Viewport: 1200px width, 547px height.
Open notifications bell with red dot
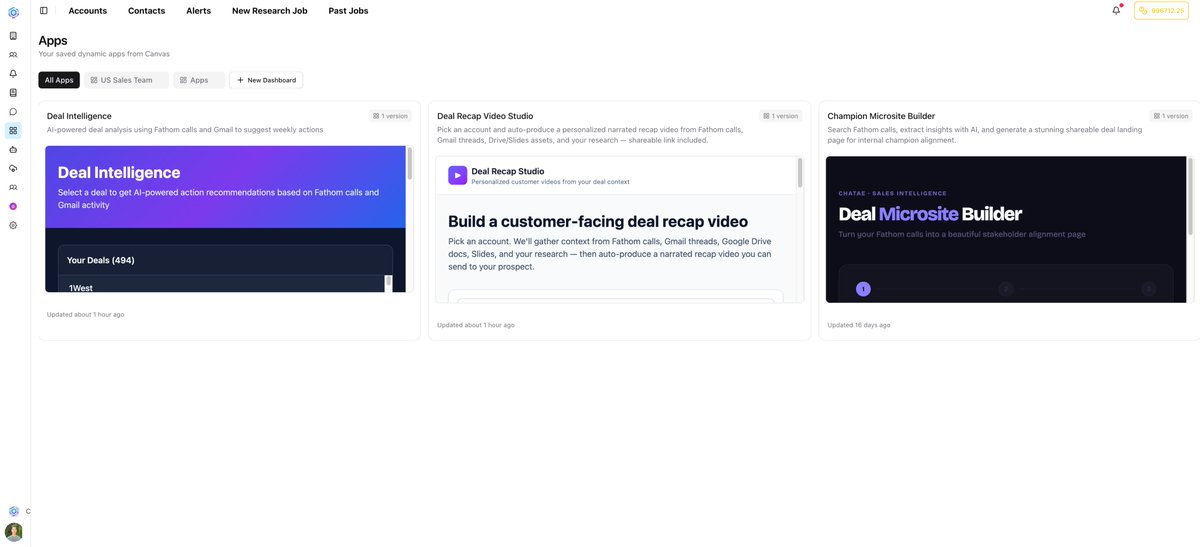click(x=1116, y=10)
